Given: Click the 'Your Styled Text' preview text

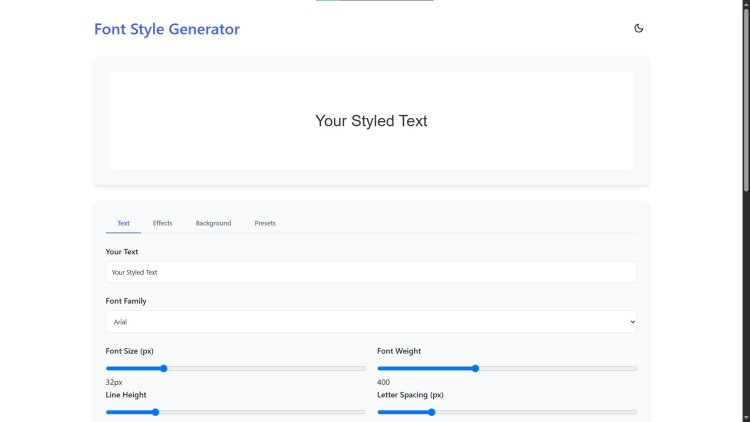Looking at the screenshot, I should [x=371, y=121].
